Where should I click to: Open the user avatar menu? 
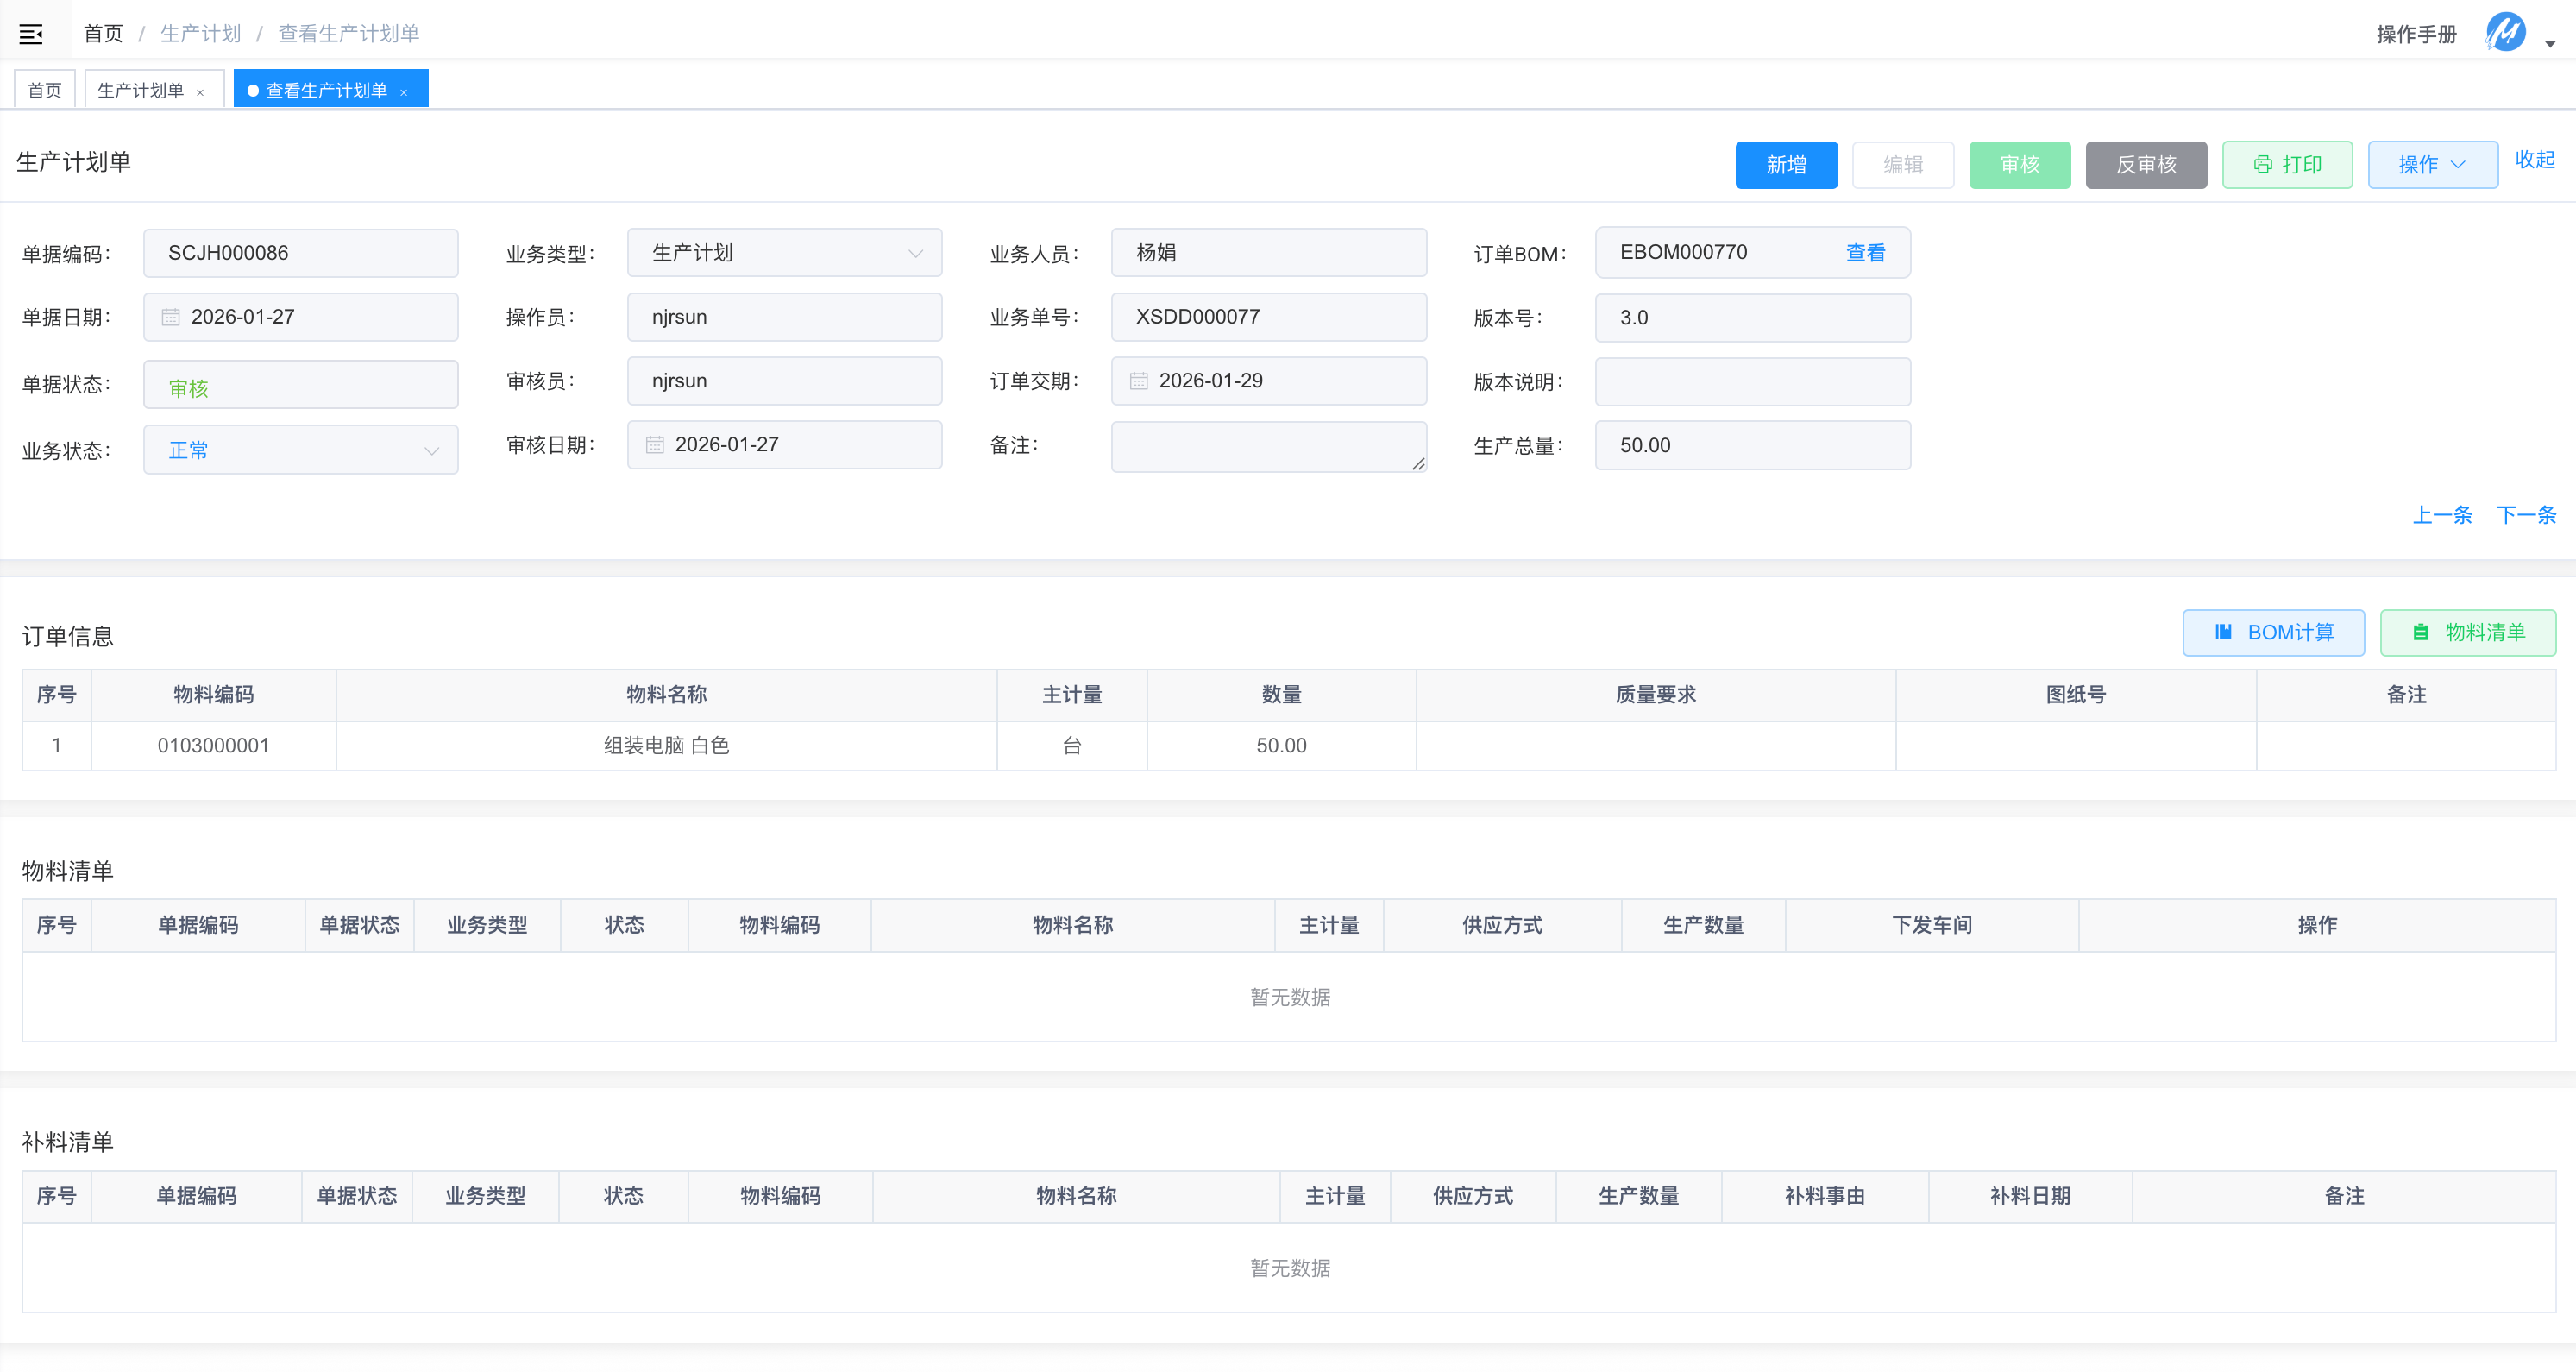(x=2505, y=33)
